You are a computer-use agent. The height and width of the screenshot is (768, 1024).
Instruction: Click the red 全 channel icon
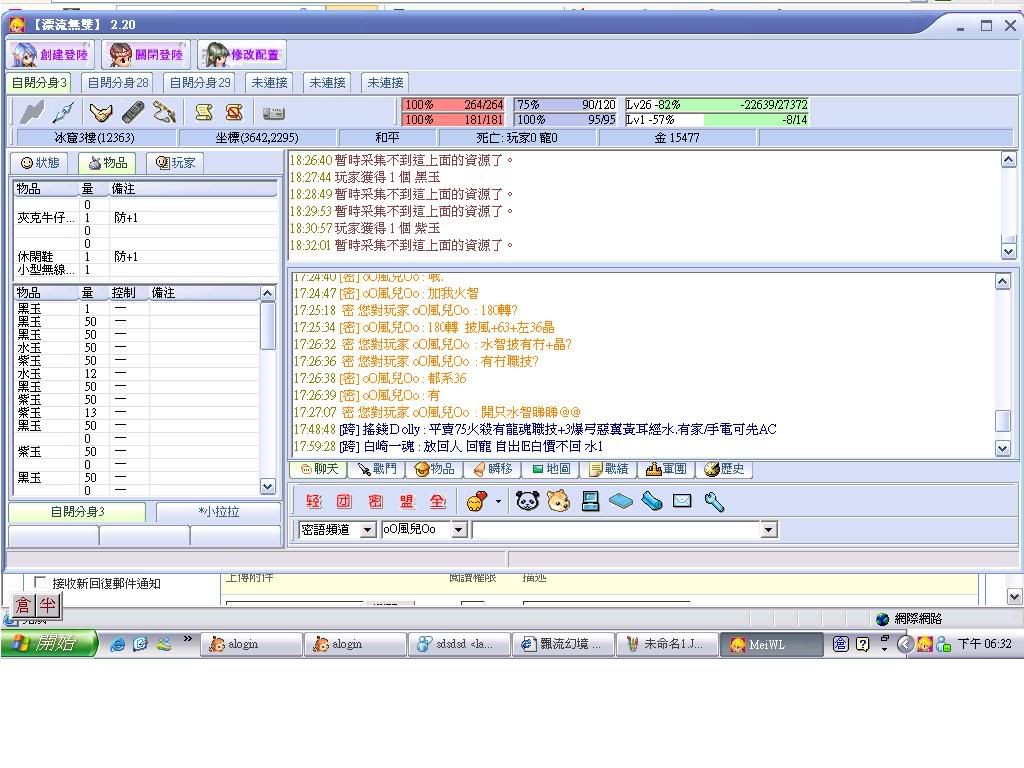pyautogui.click(x=438, y=501)
